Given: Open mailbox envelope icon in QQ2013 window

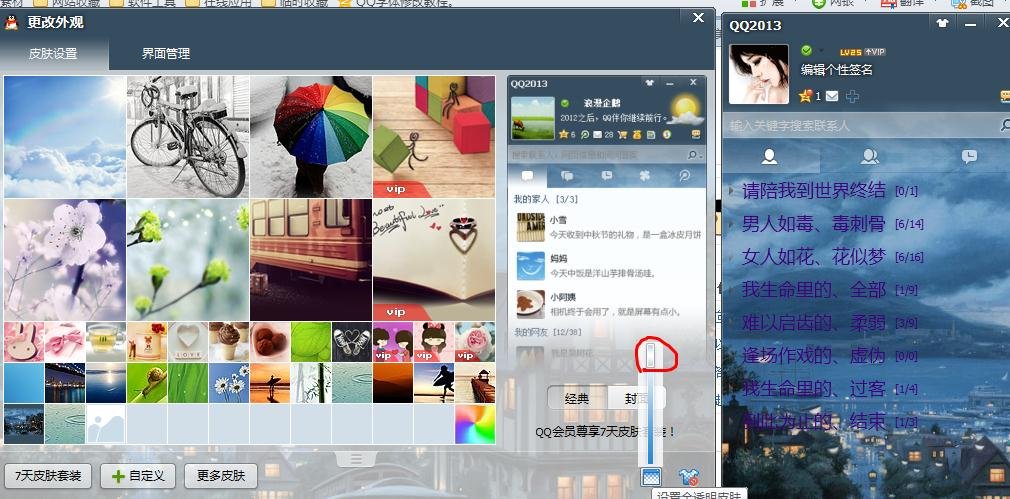Looking at the screenshot, I should pos(832,96).
